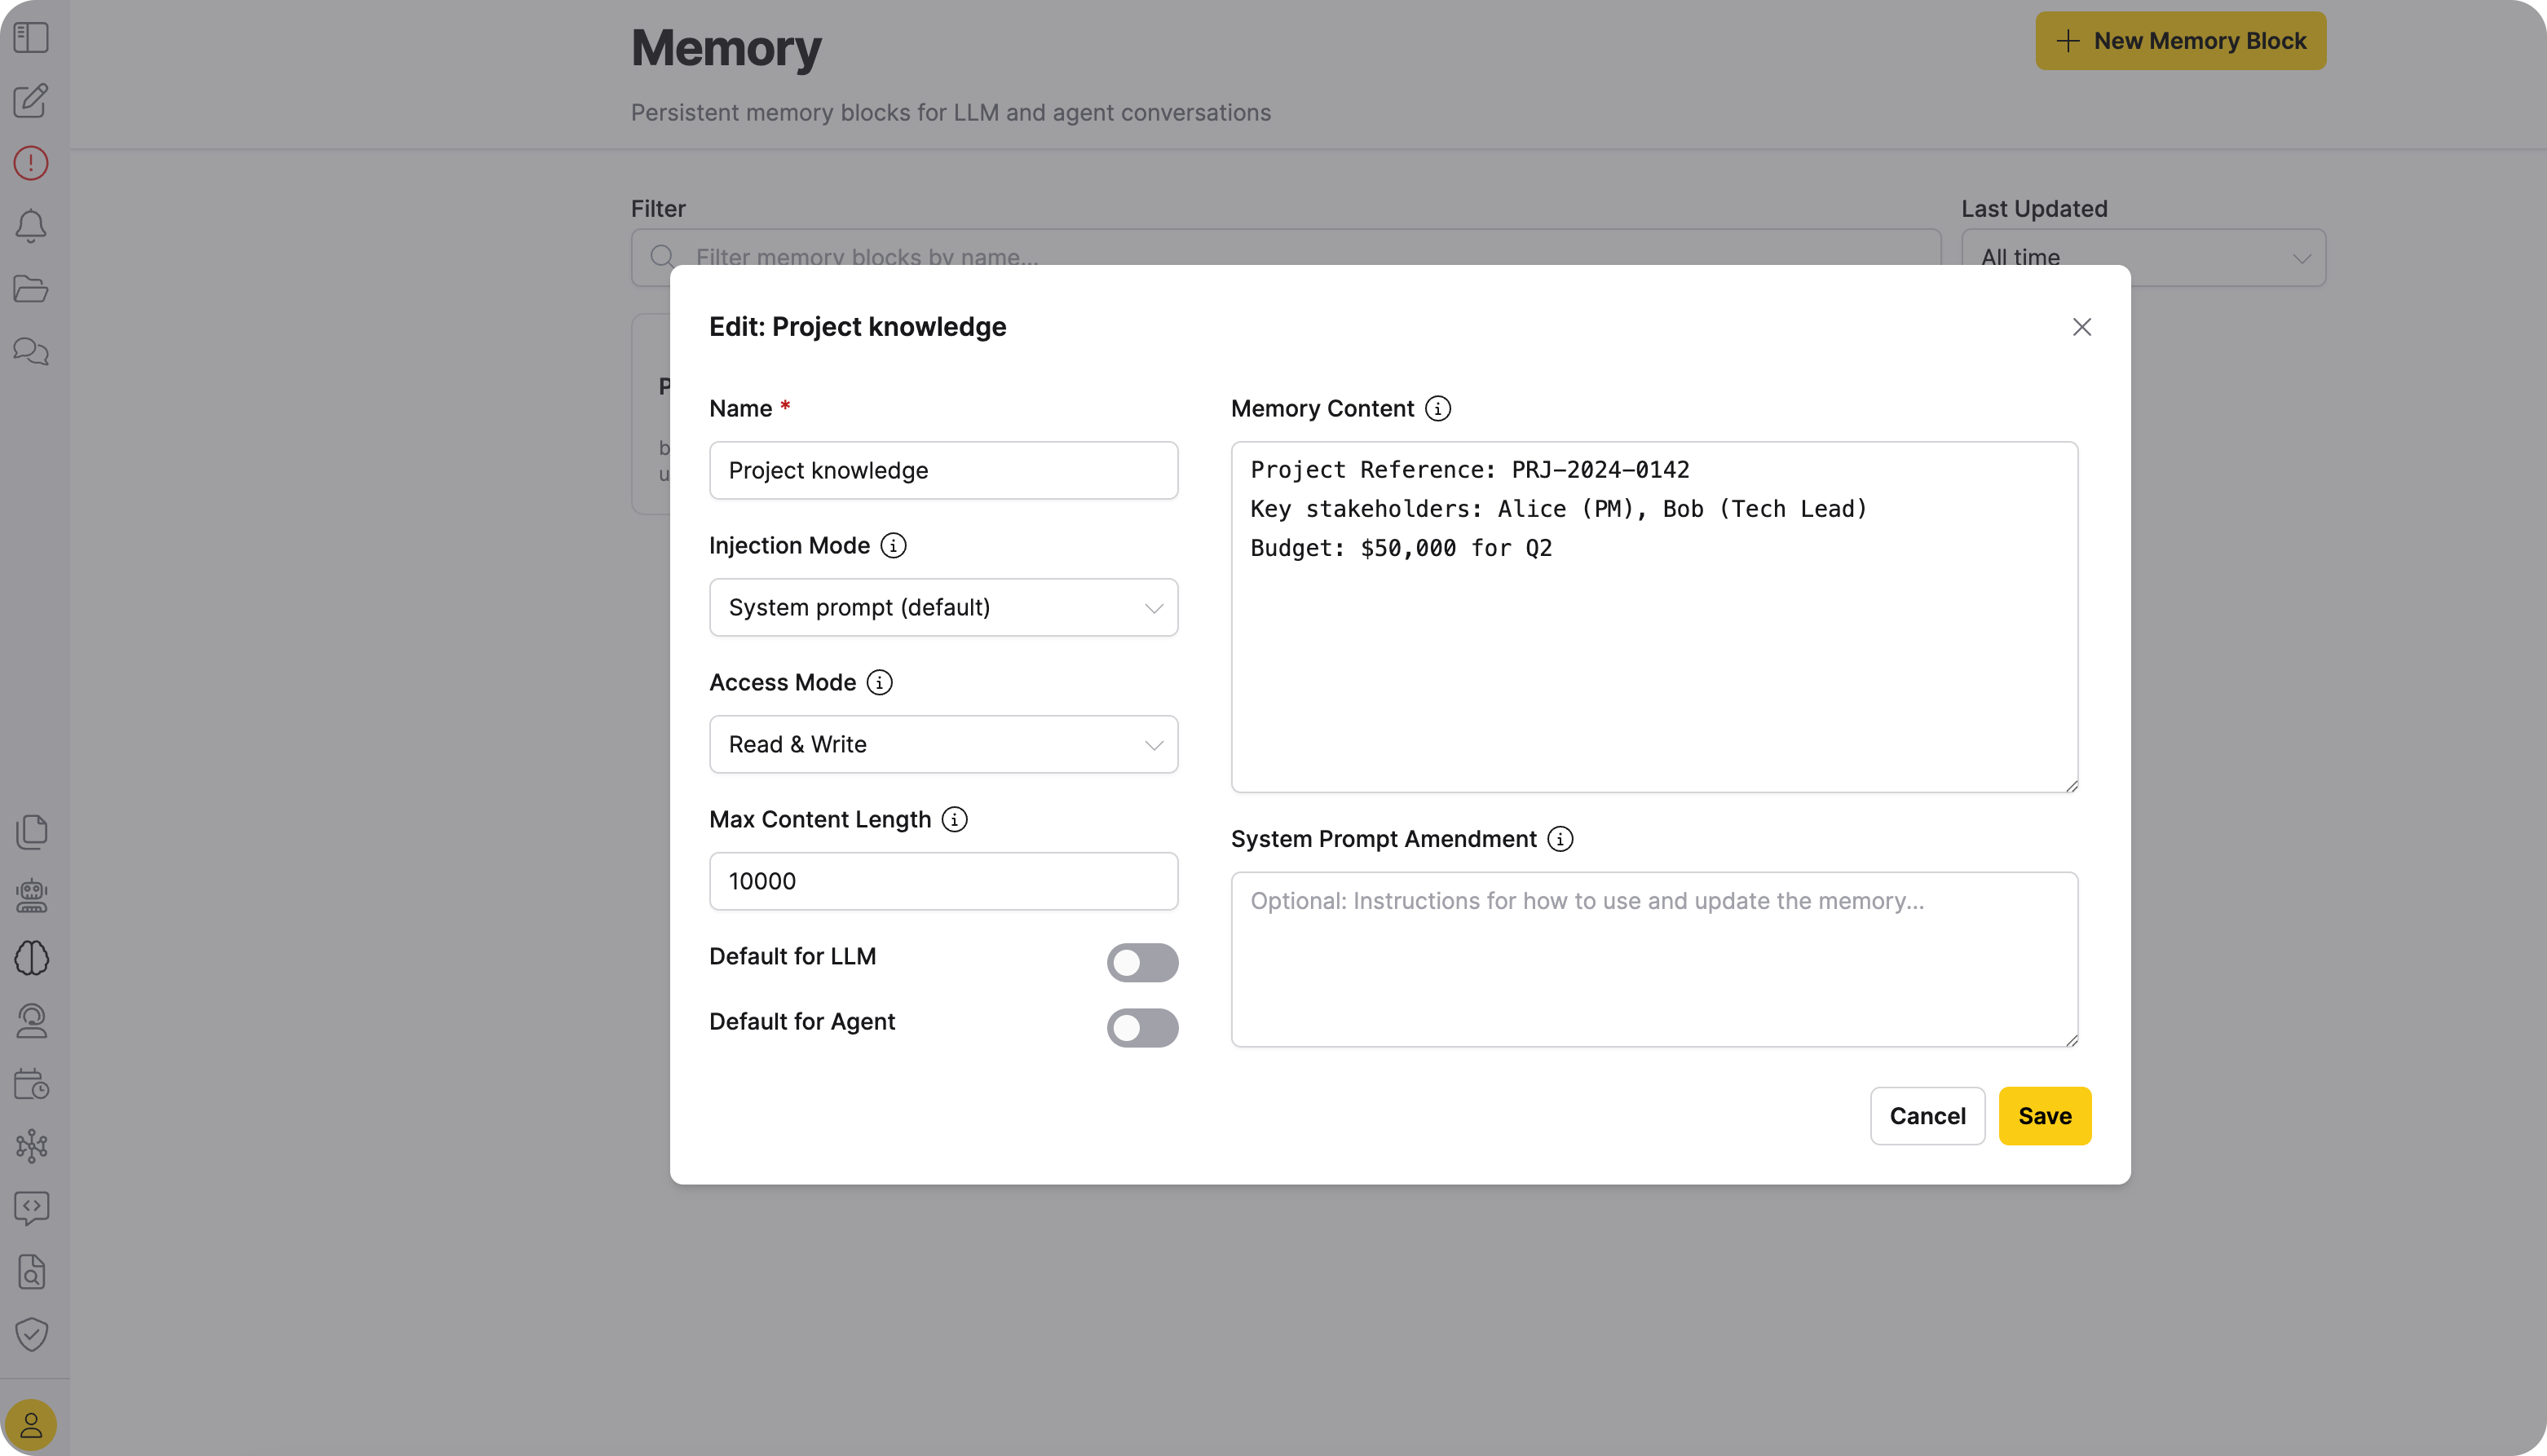Toggle the sidebar panel icon
The image size is (2547, 1456).
pyautogui.click(x=31, y=38)
